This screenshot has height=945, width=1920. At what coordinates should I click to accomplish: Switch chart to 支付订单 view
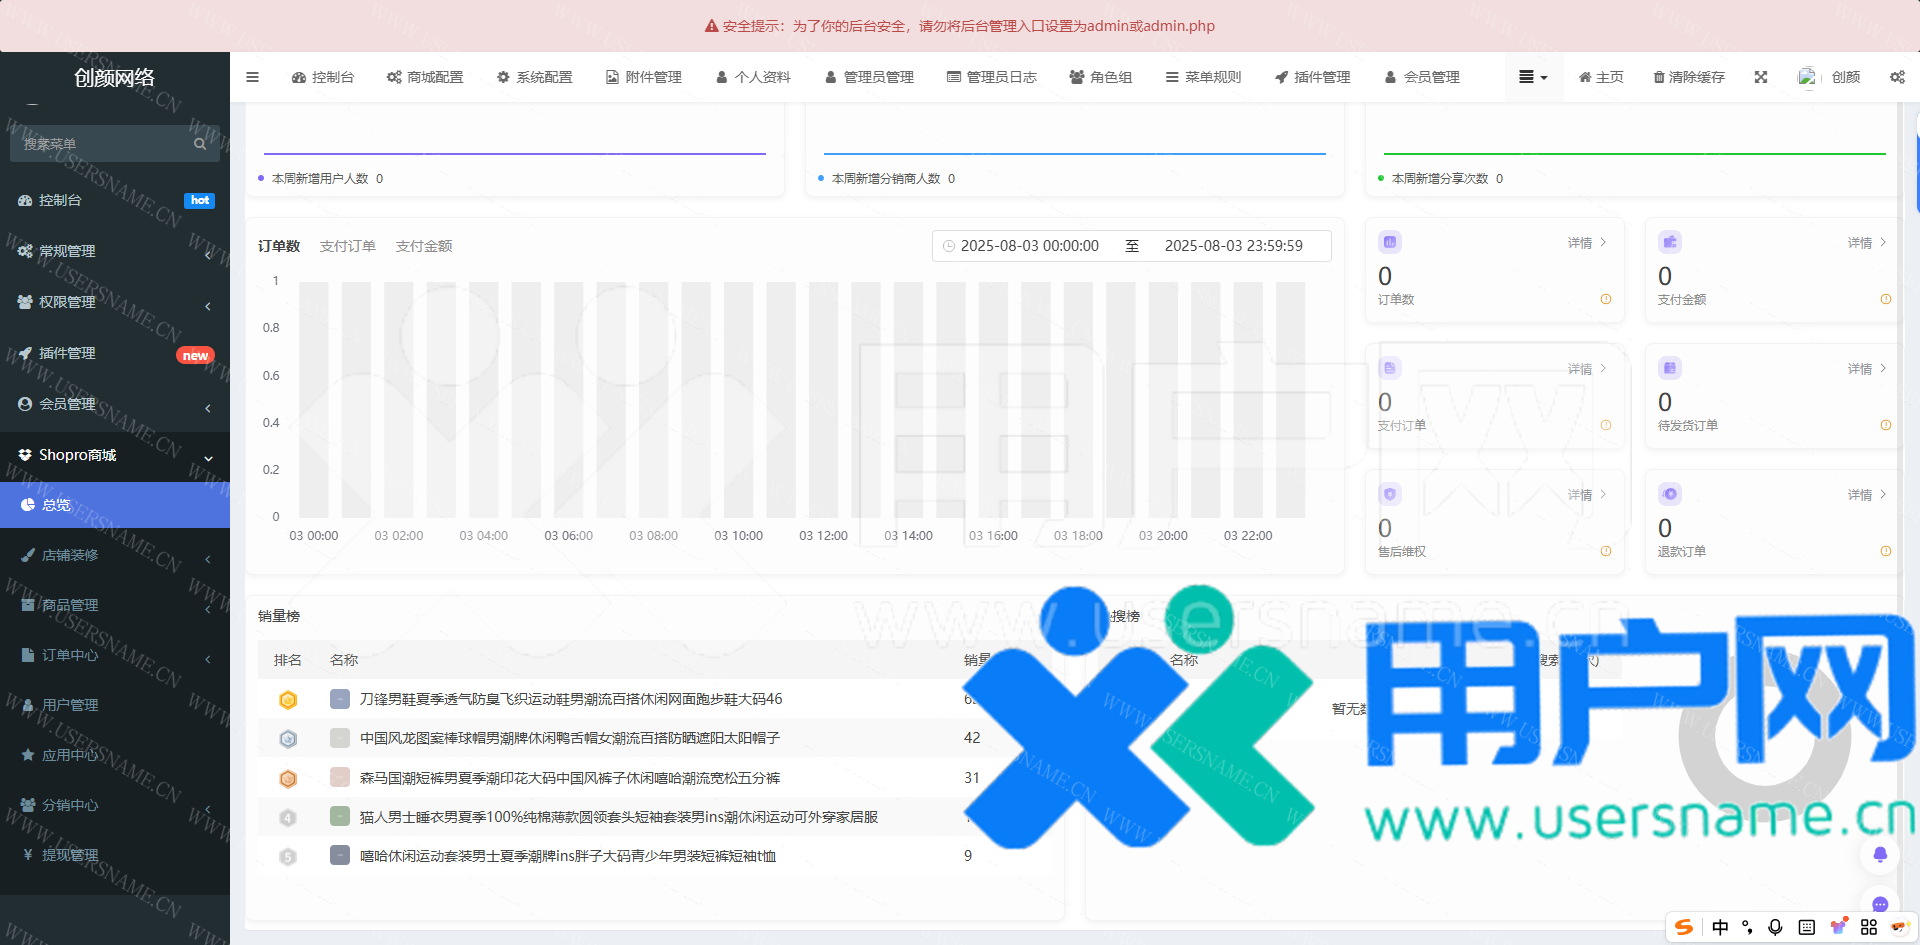348,246
